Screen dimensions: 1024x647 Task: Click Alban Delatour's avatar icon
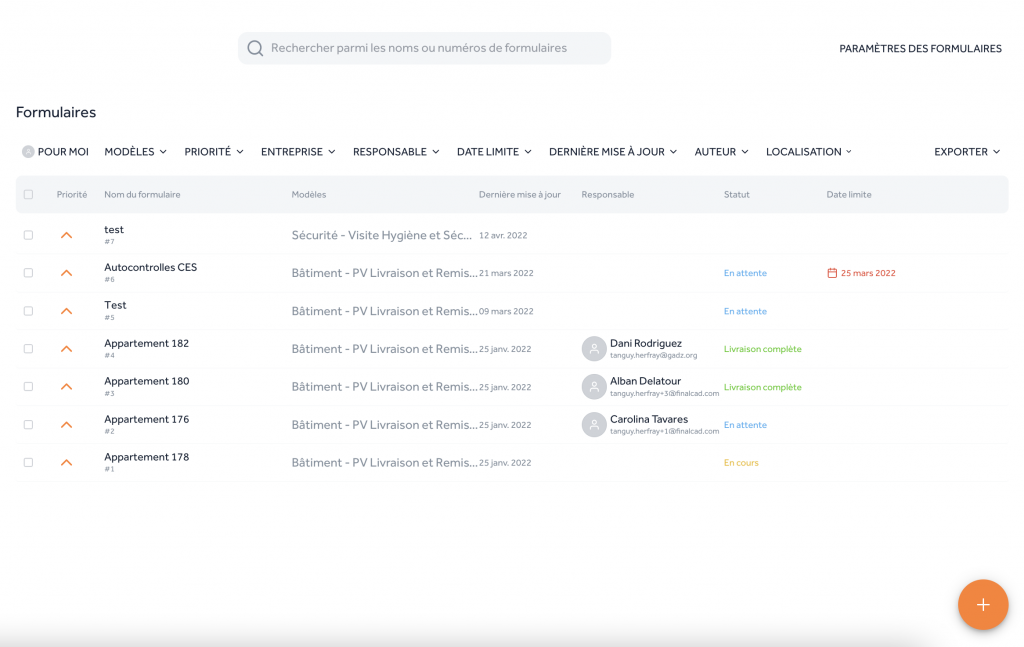coord(594,387)
